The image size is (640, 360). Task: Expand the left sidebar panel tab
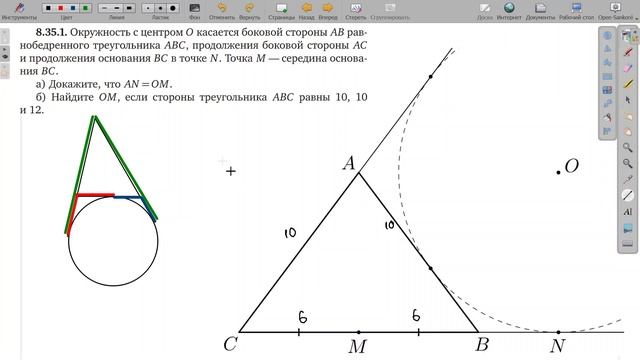pyautogui.click(x=4, y=54)
